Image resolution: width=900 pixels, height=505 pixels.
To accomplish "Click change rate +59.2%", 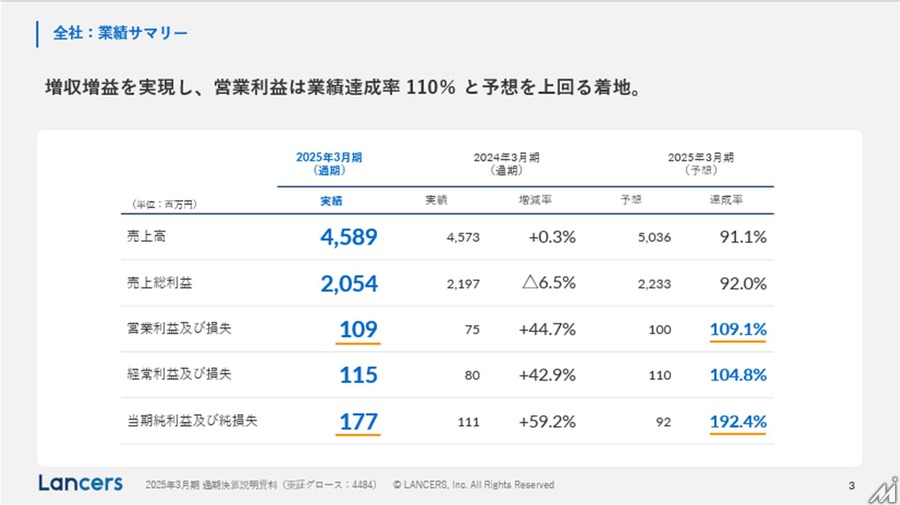I will click(x=547, y=421).
